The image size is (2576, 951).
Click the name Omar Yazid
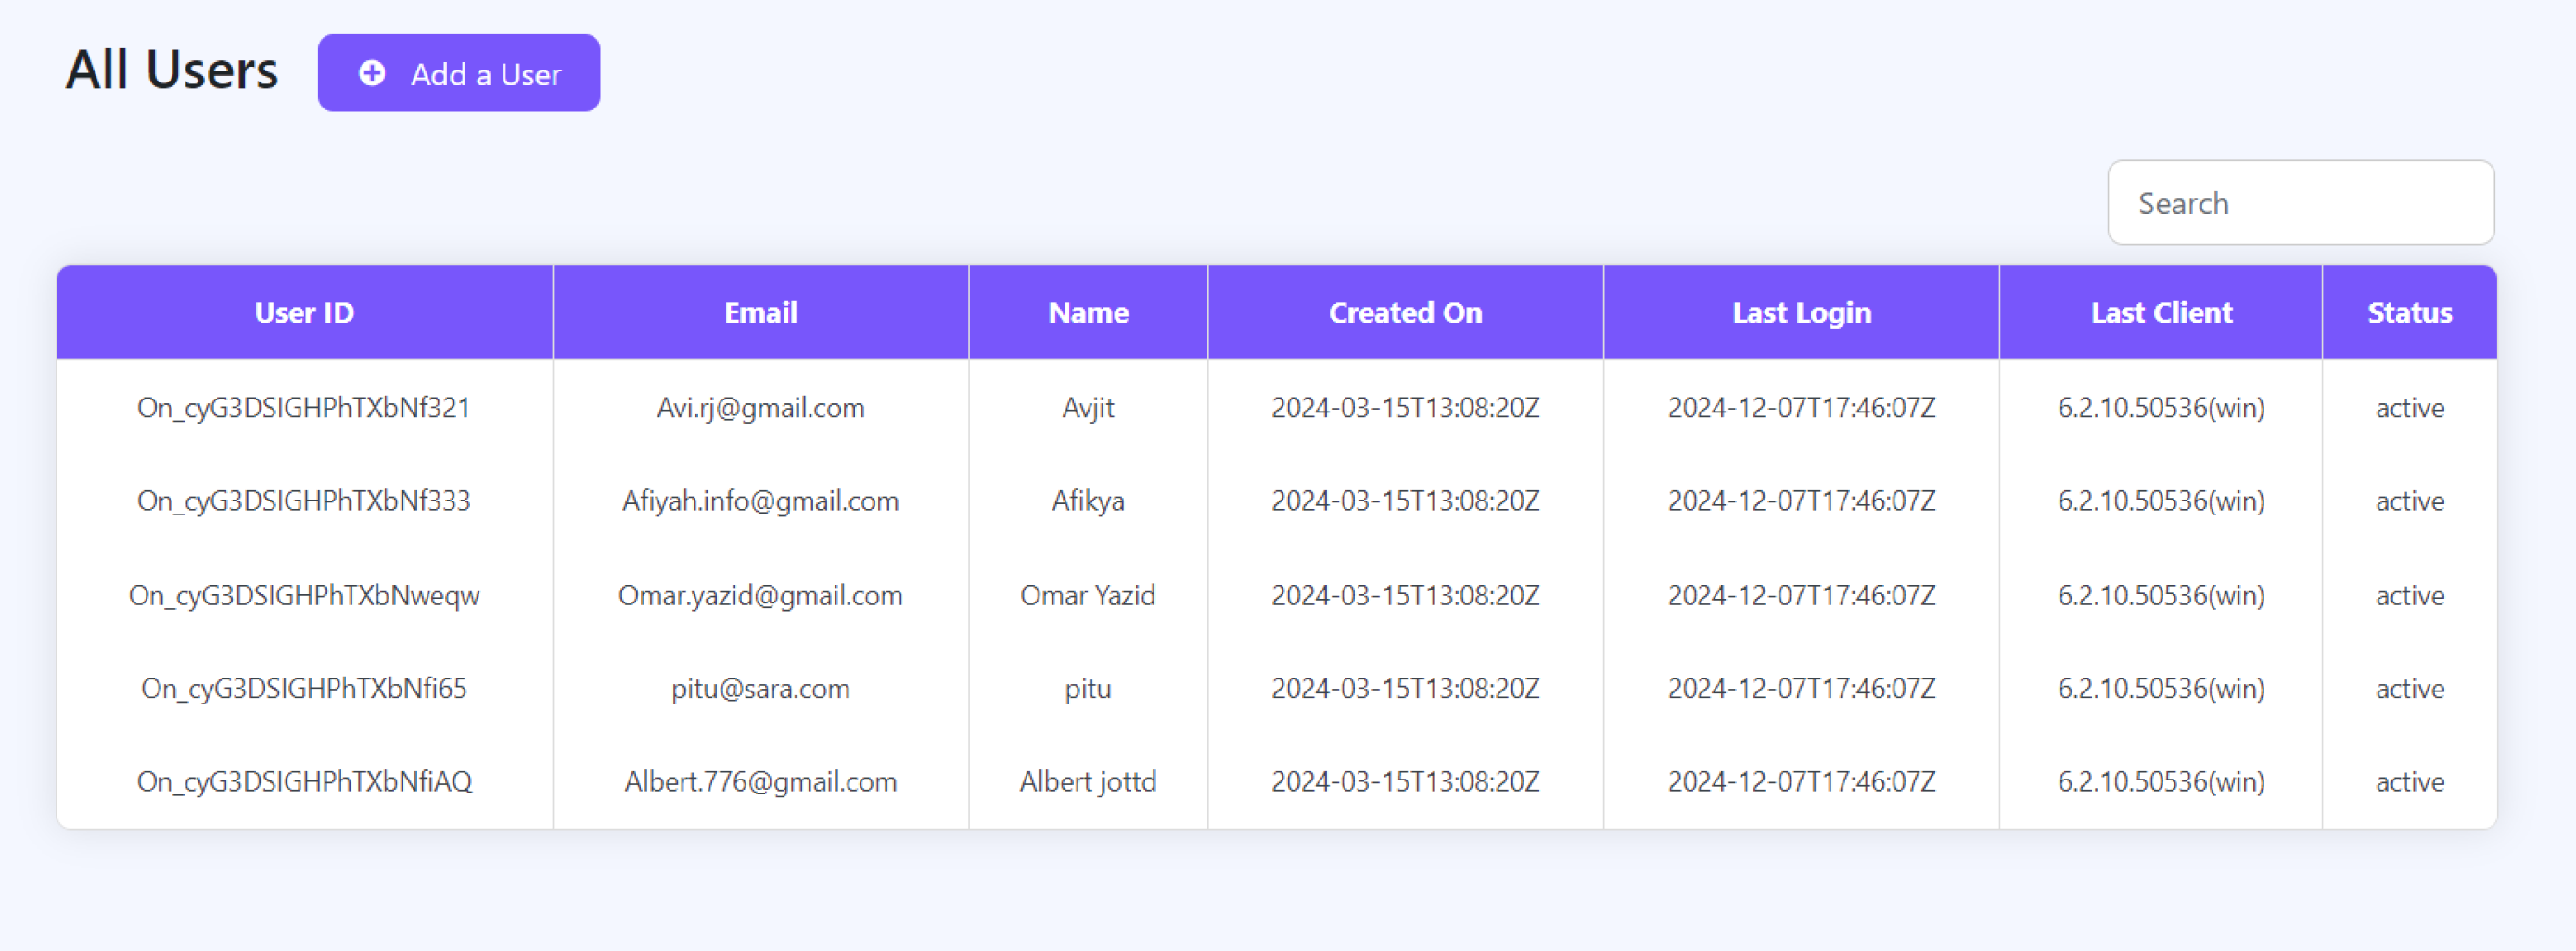click(x=1088, y=596)
